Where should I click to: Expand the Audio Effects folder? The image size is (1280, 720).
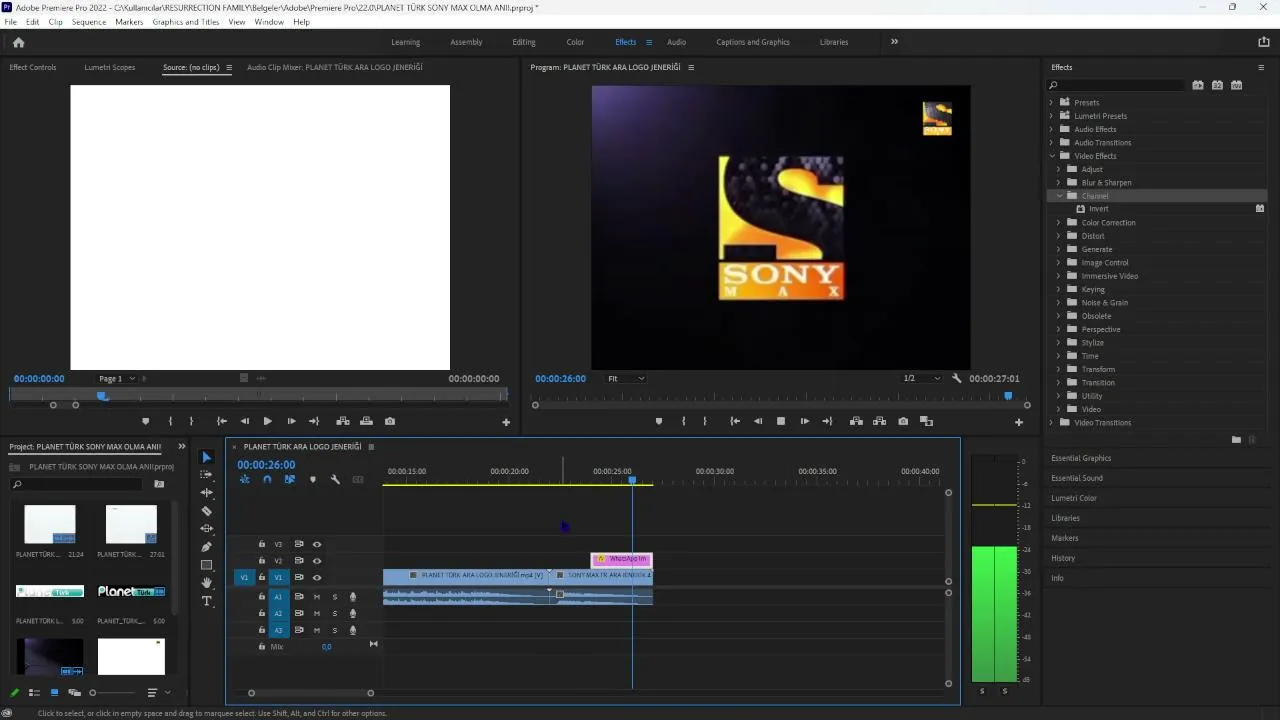click(1051, 129)
